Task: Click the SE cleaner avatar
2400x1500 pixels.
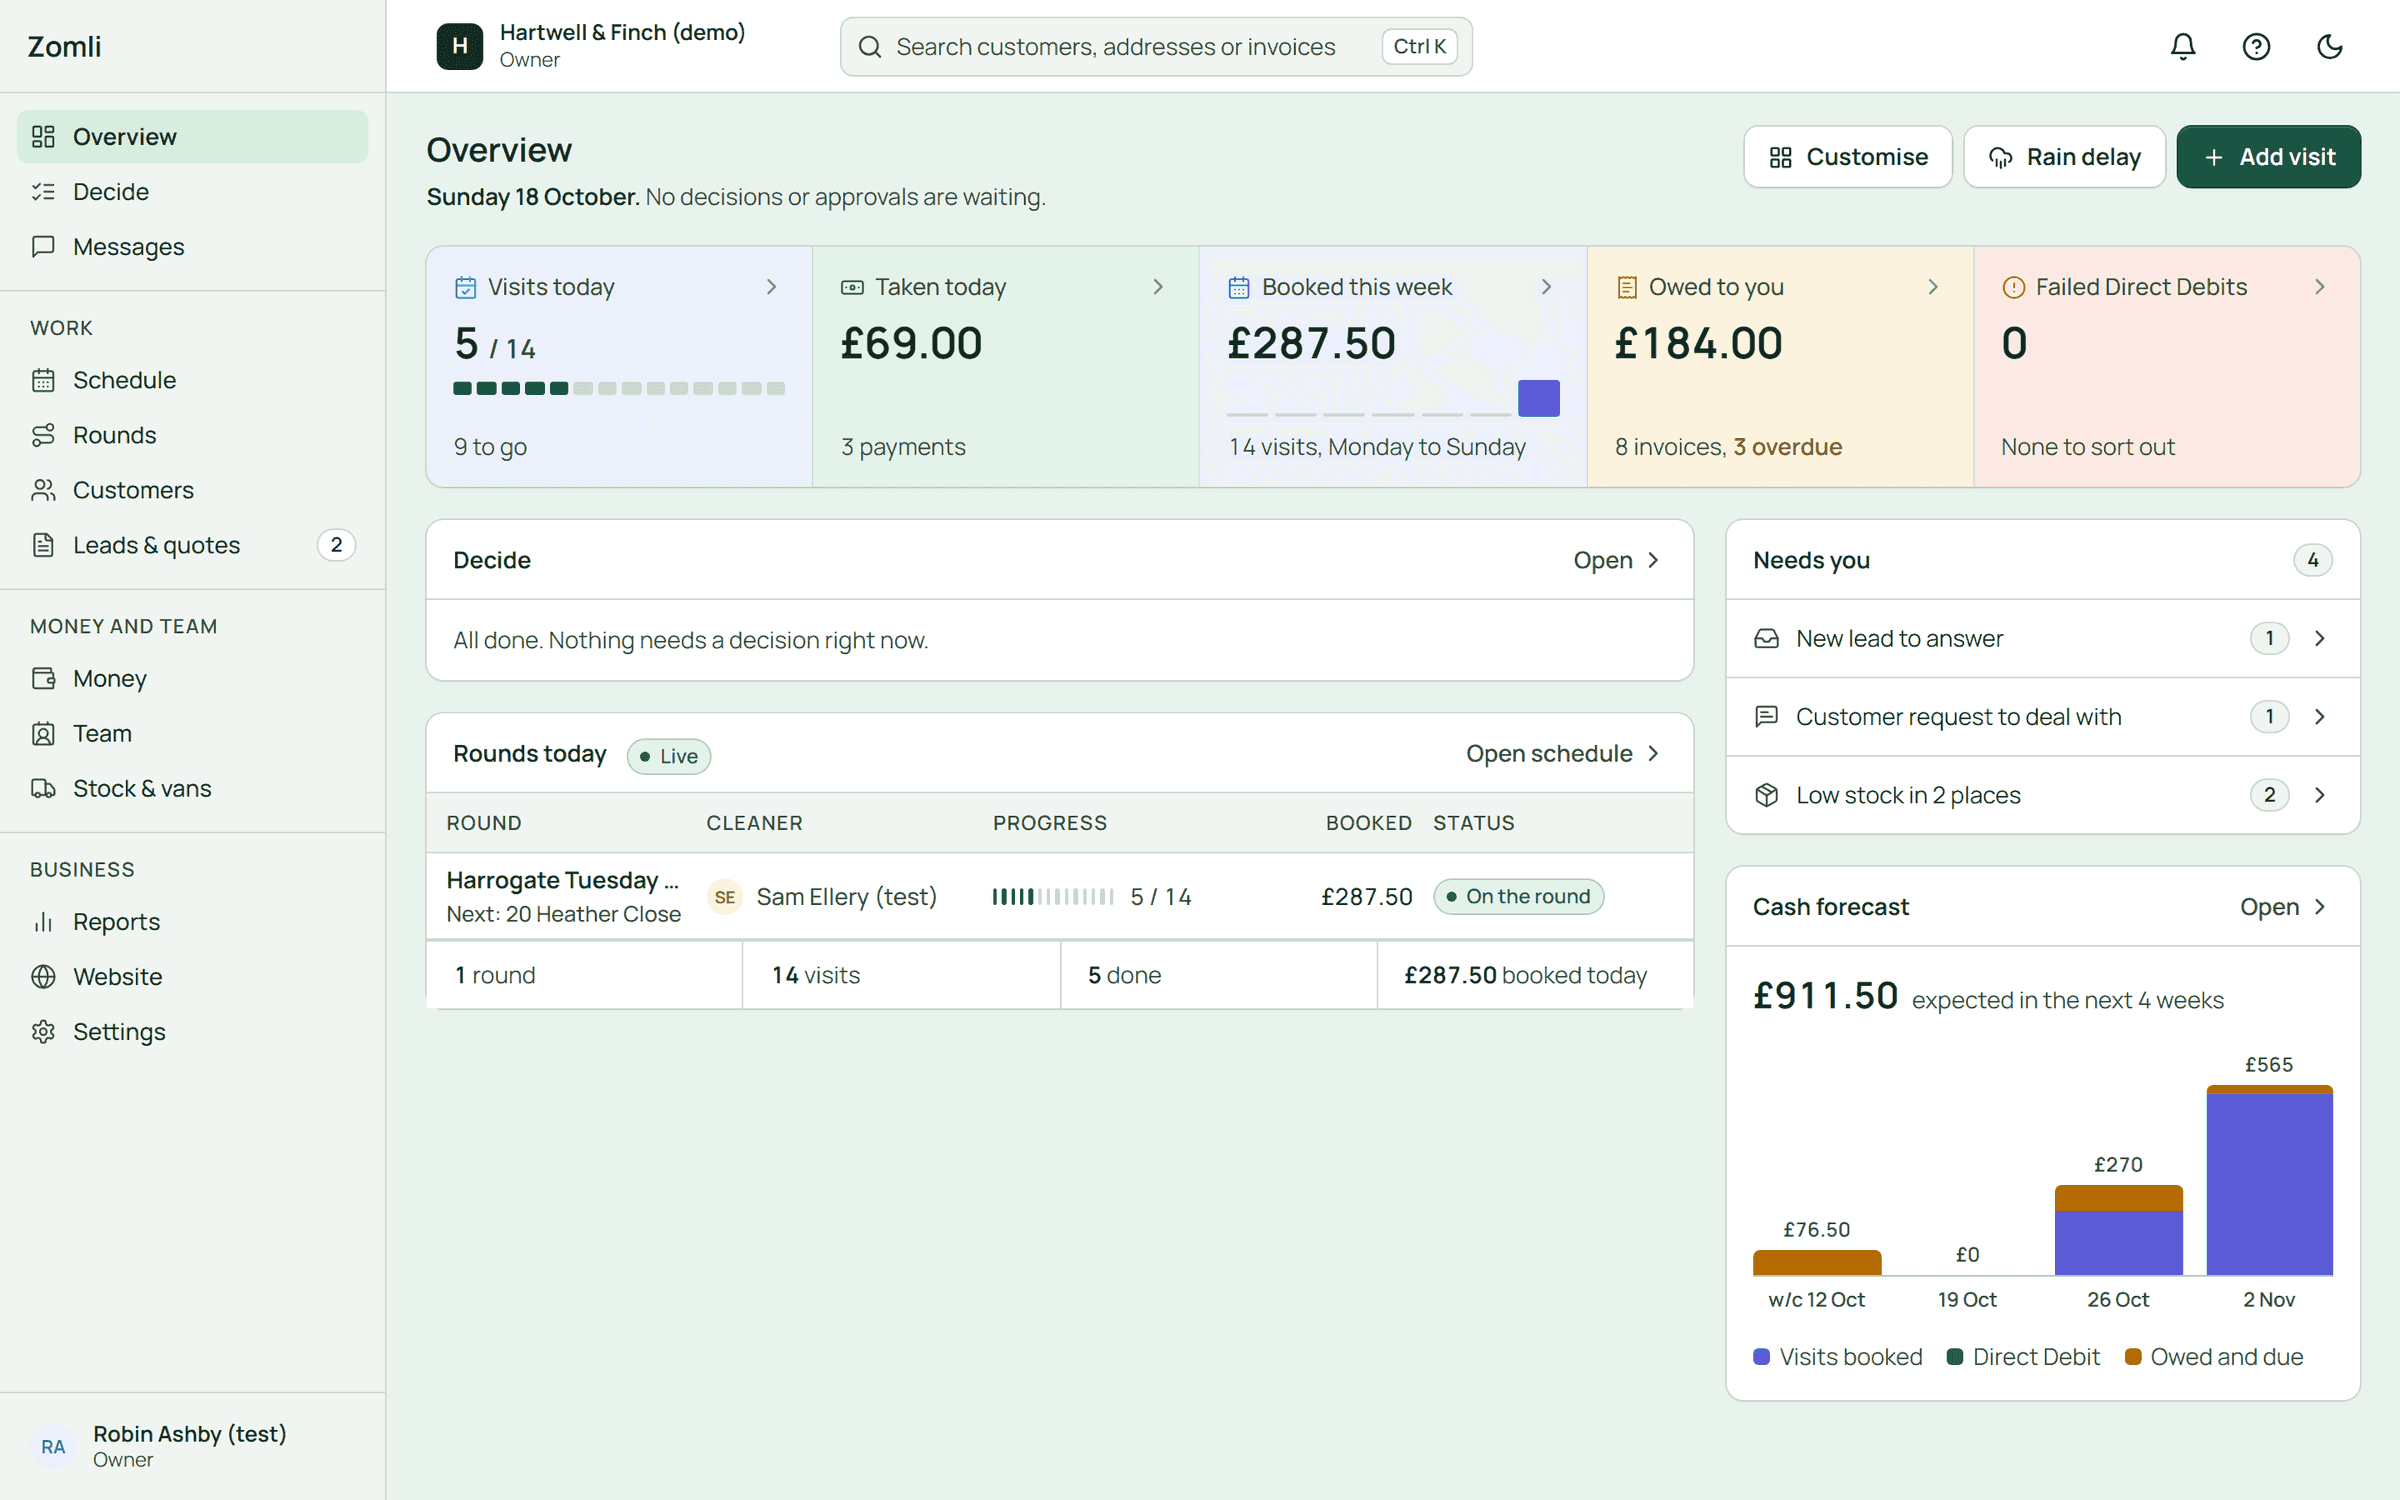Action: (x=725, y=897)
